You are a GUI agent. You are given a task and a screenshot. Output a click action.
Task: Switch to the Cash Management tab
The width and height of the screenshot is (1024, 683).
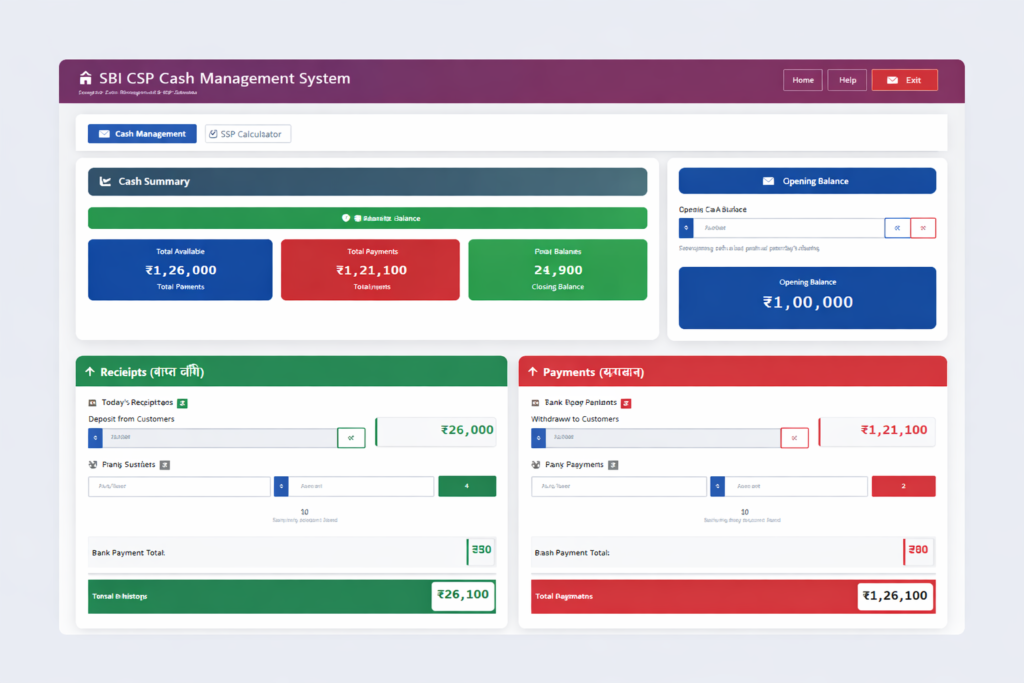point(141,133)
